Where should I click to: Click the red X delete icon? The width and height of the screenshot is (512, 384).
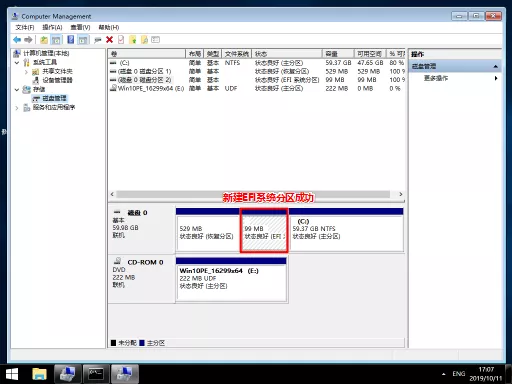click(109, 40)
